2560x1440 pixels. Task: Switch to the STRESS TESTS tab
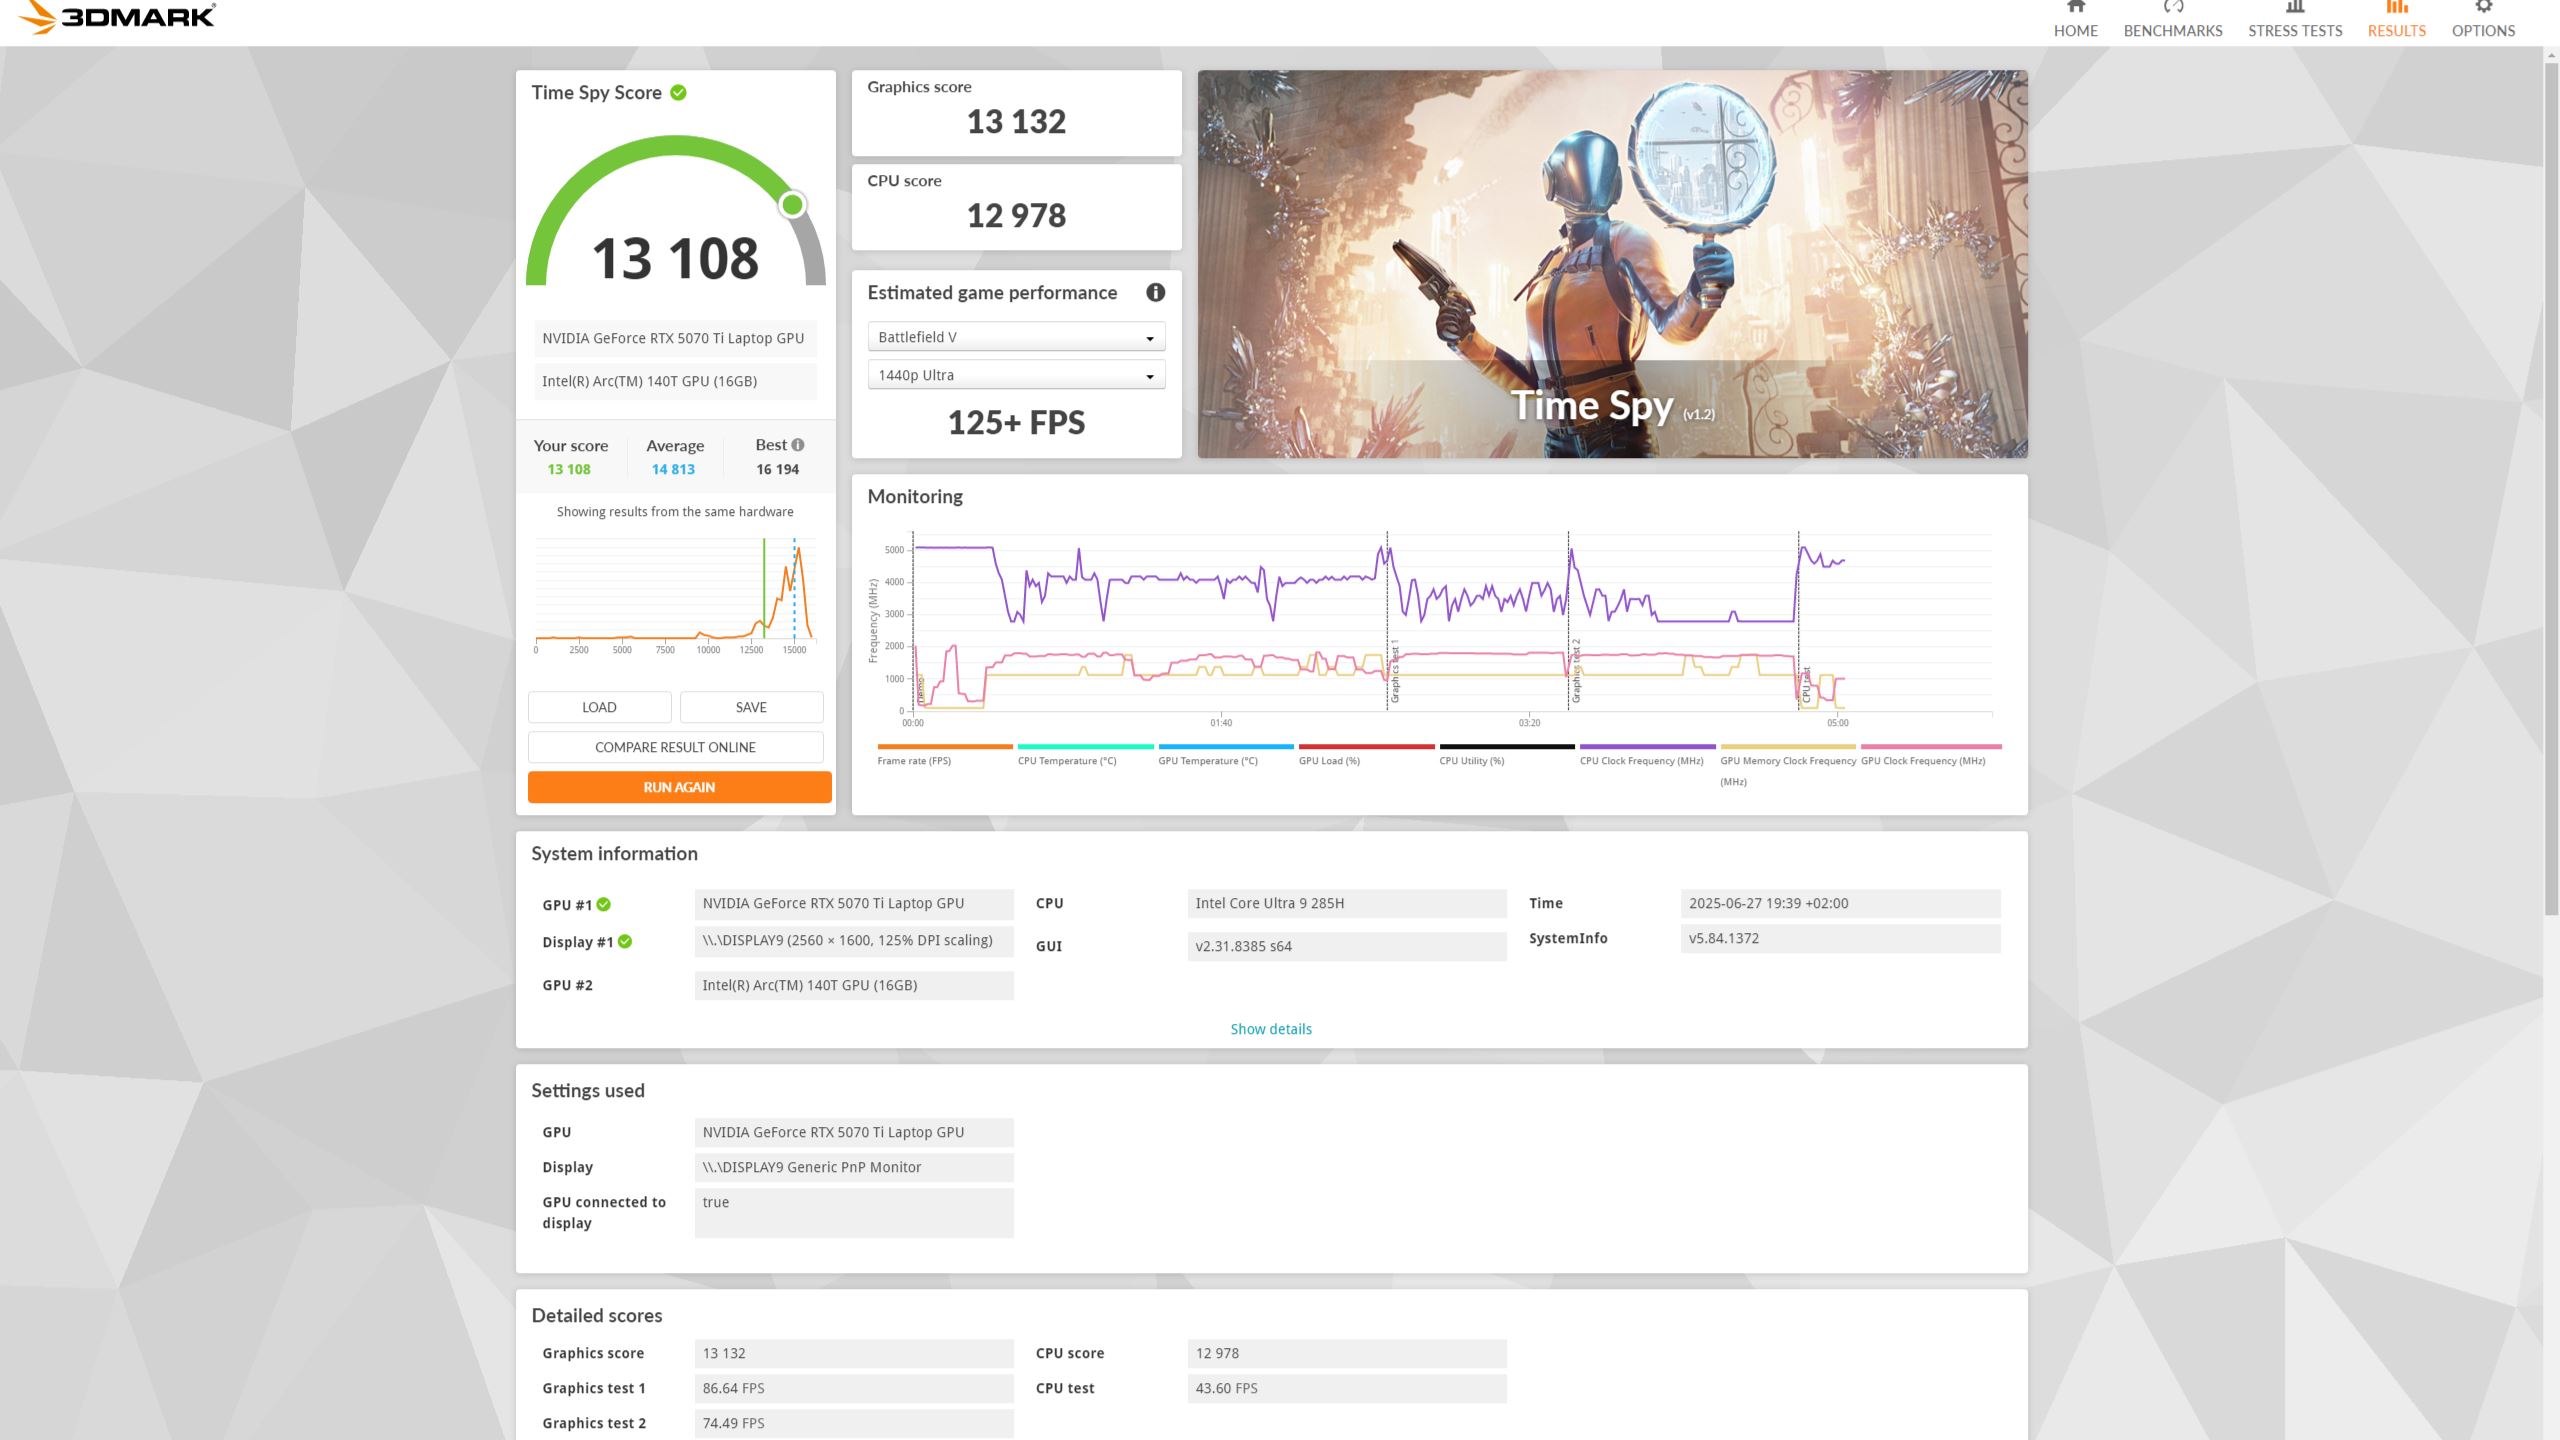point(2295,31)
